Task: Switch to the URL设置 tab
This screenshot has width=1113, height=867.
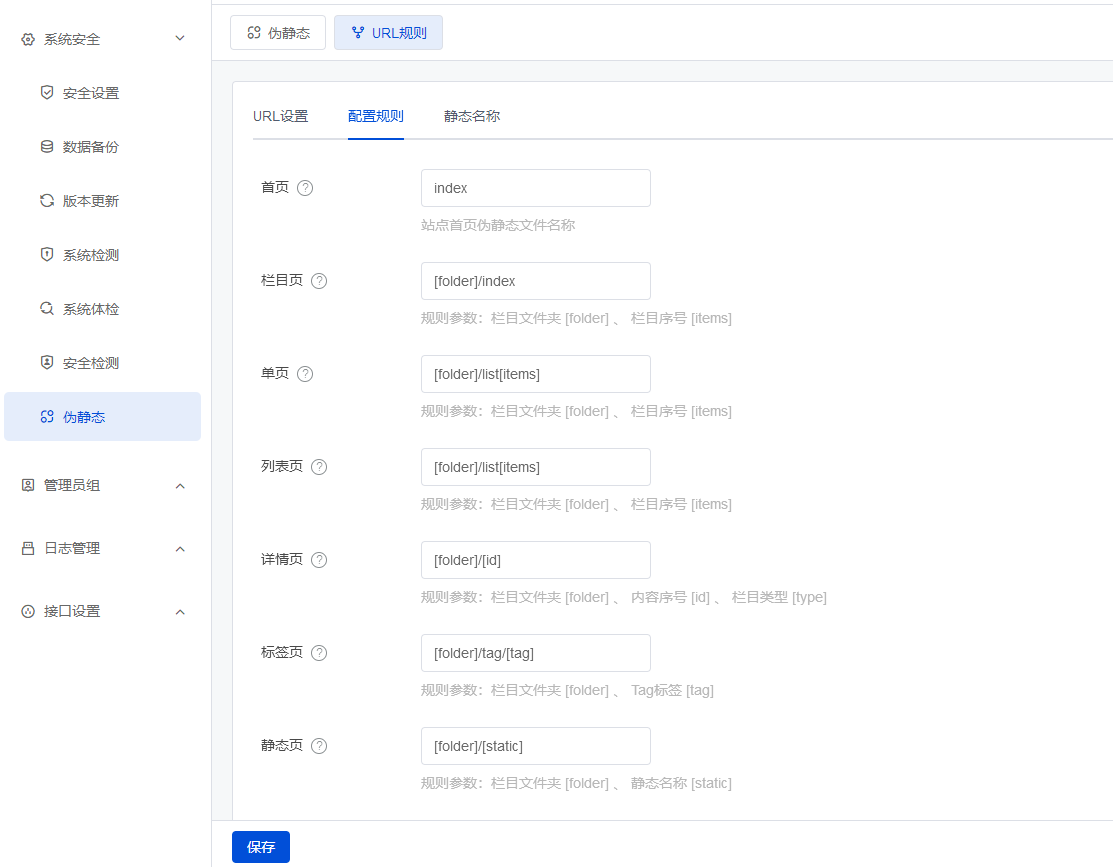Action: tap(280, 116)
